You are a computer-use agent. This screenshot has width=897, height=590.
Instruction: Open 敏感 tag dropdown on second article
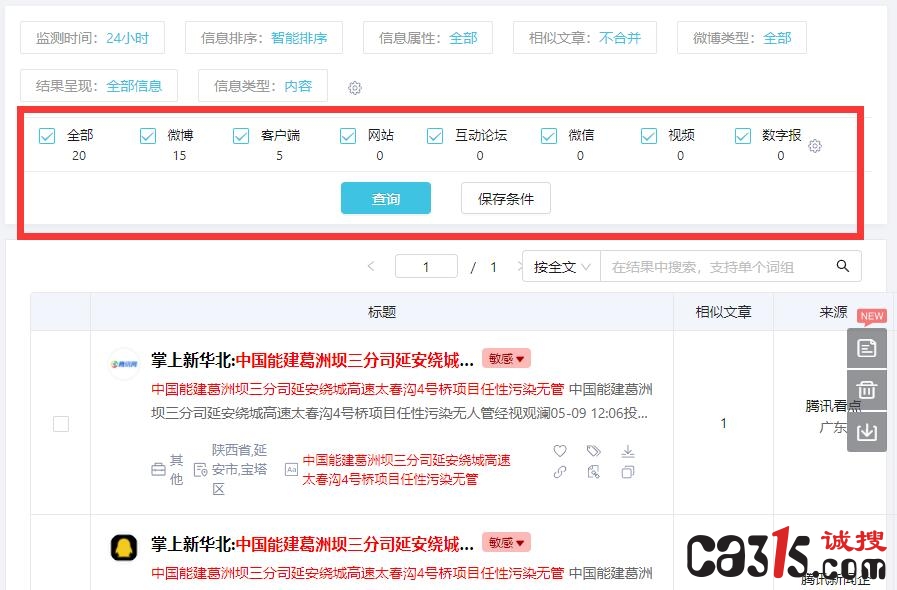pos(506,542)
